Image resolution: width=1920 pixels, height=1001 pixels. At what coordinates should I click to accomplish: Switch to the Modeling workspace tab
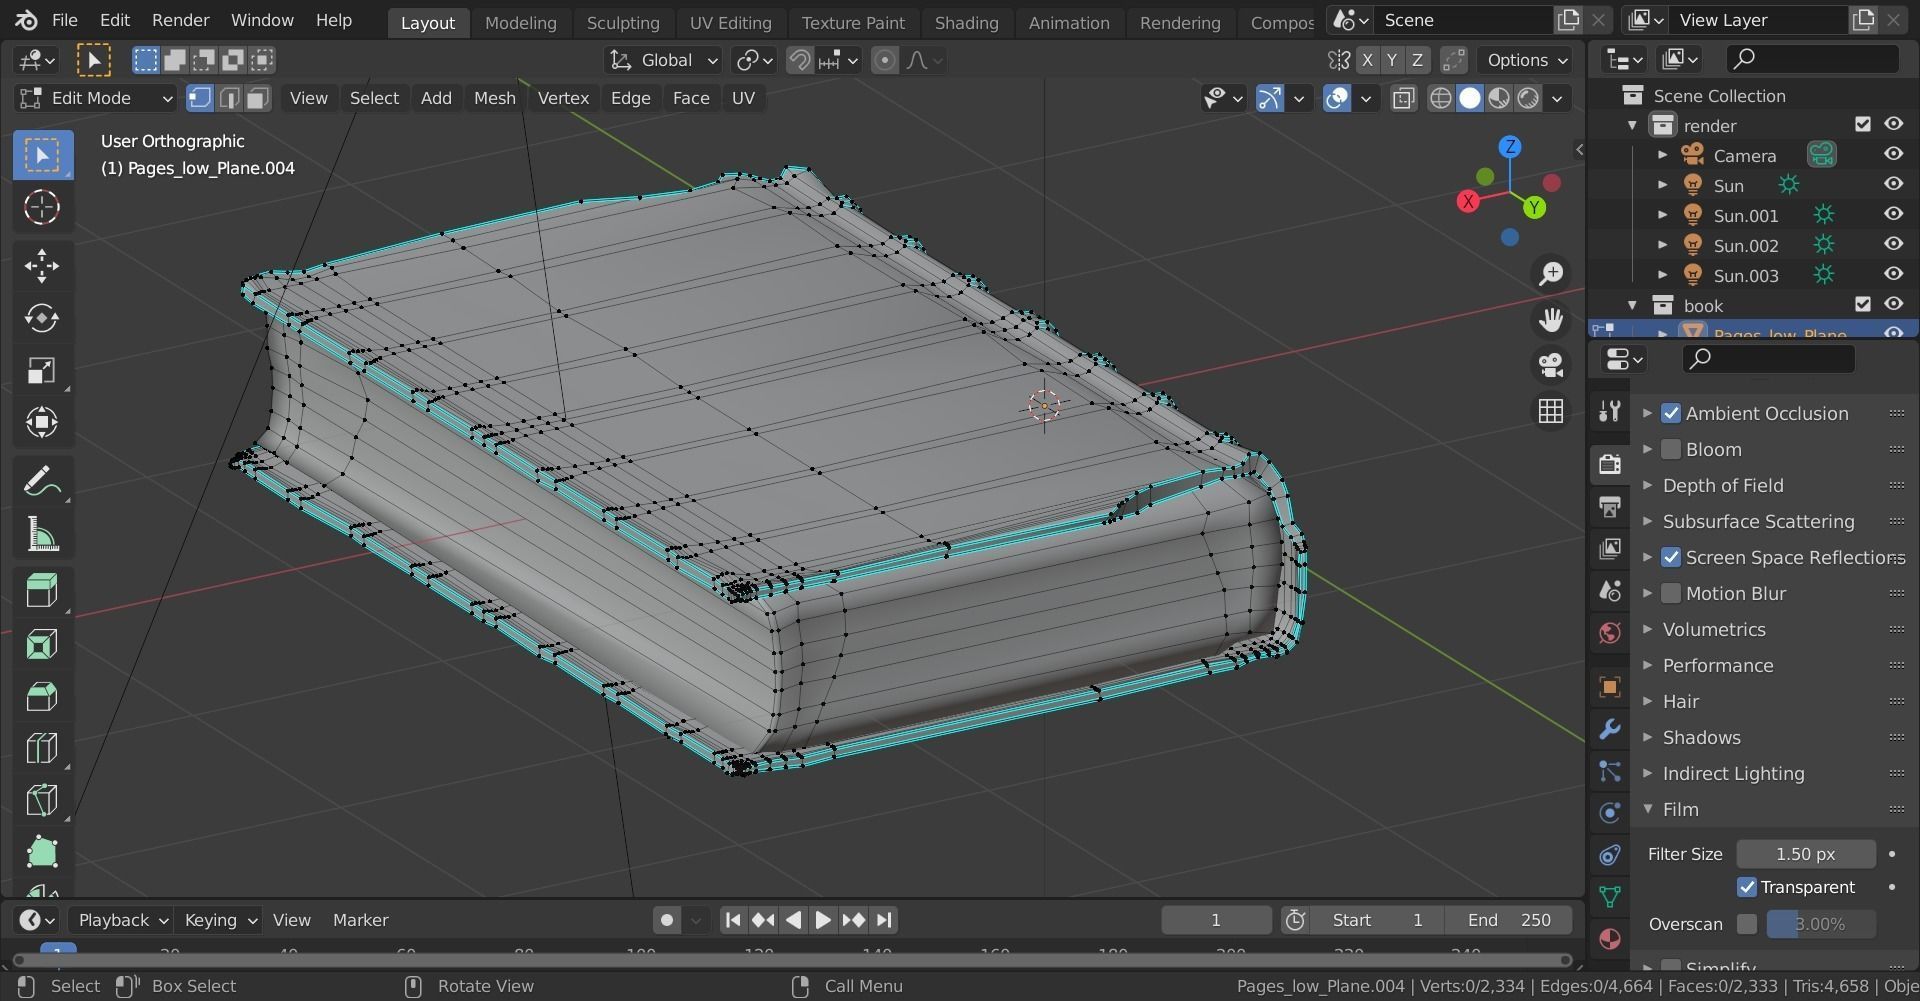pyautogui.click(x=520, y=22)
